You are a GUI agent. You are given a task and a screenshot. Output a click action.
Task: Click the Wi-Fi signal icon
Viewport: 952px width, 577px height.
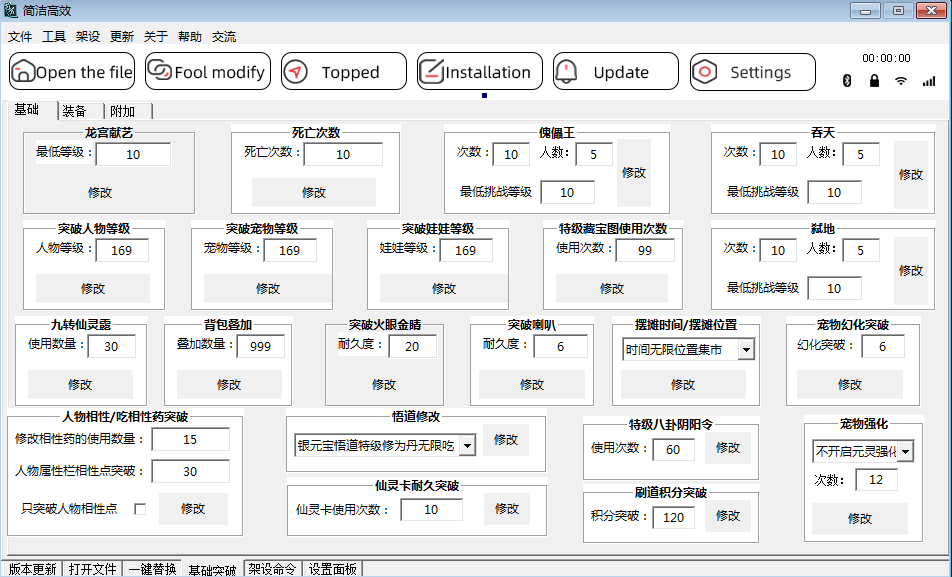pyautogui.click(x=901, y=81)
